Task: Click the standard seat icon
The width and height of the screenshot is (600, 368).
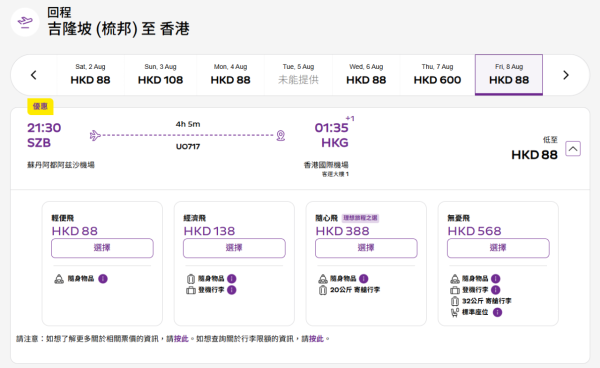Action: point(455,313)
